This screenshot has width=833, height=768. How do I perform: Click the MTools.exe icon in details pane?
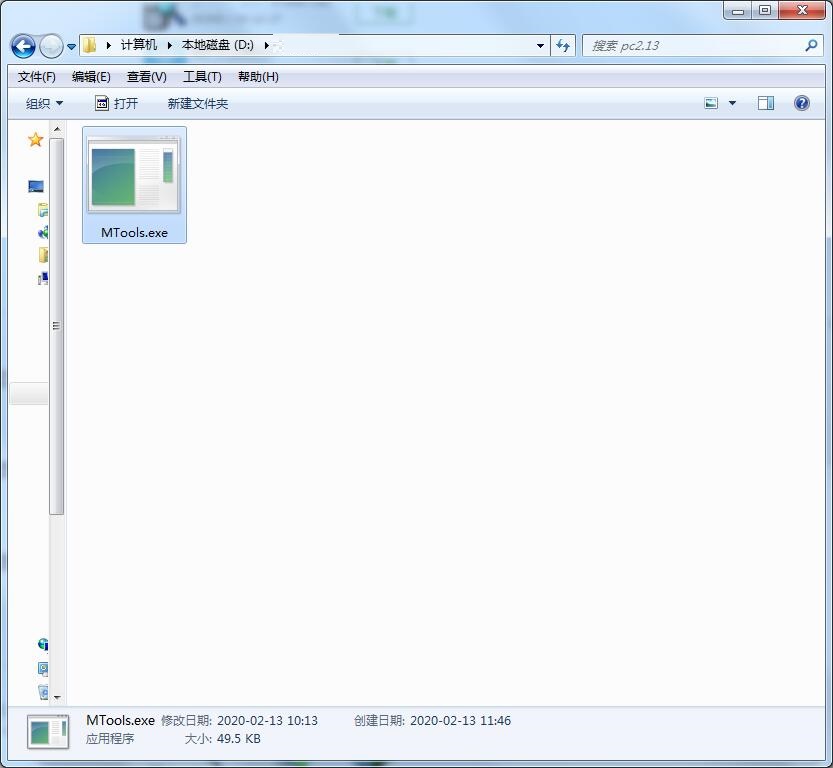[48, 732]
